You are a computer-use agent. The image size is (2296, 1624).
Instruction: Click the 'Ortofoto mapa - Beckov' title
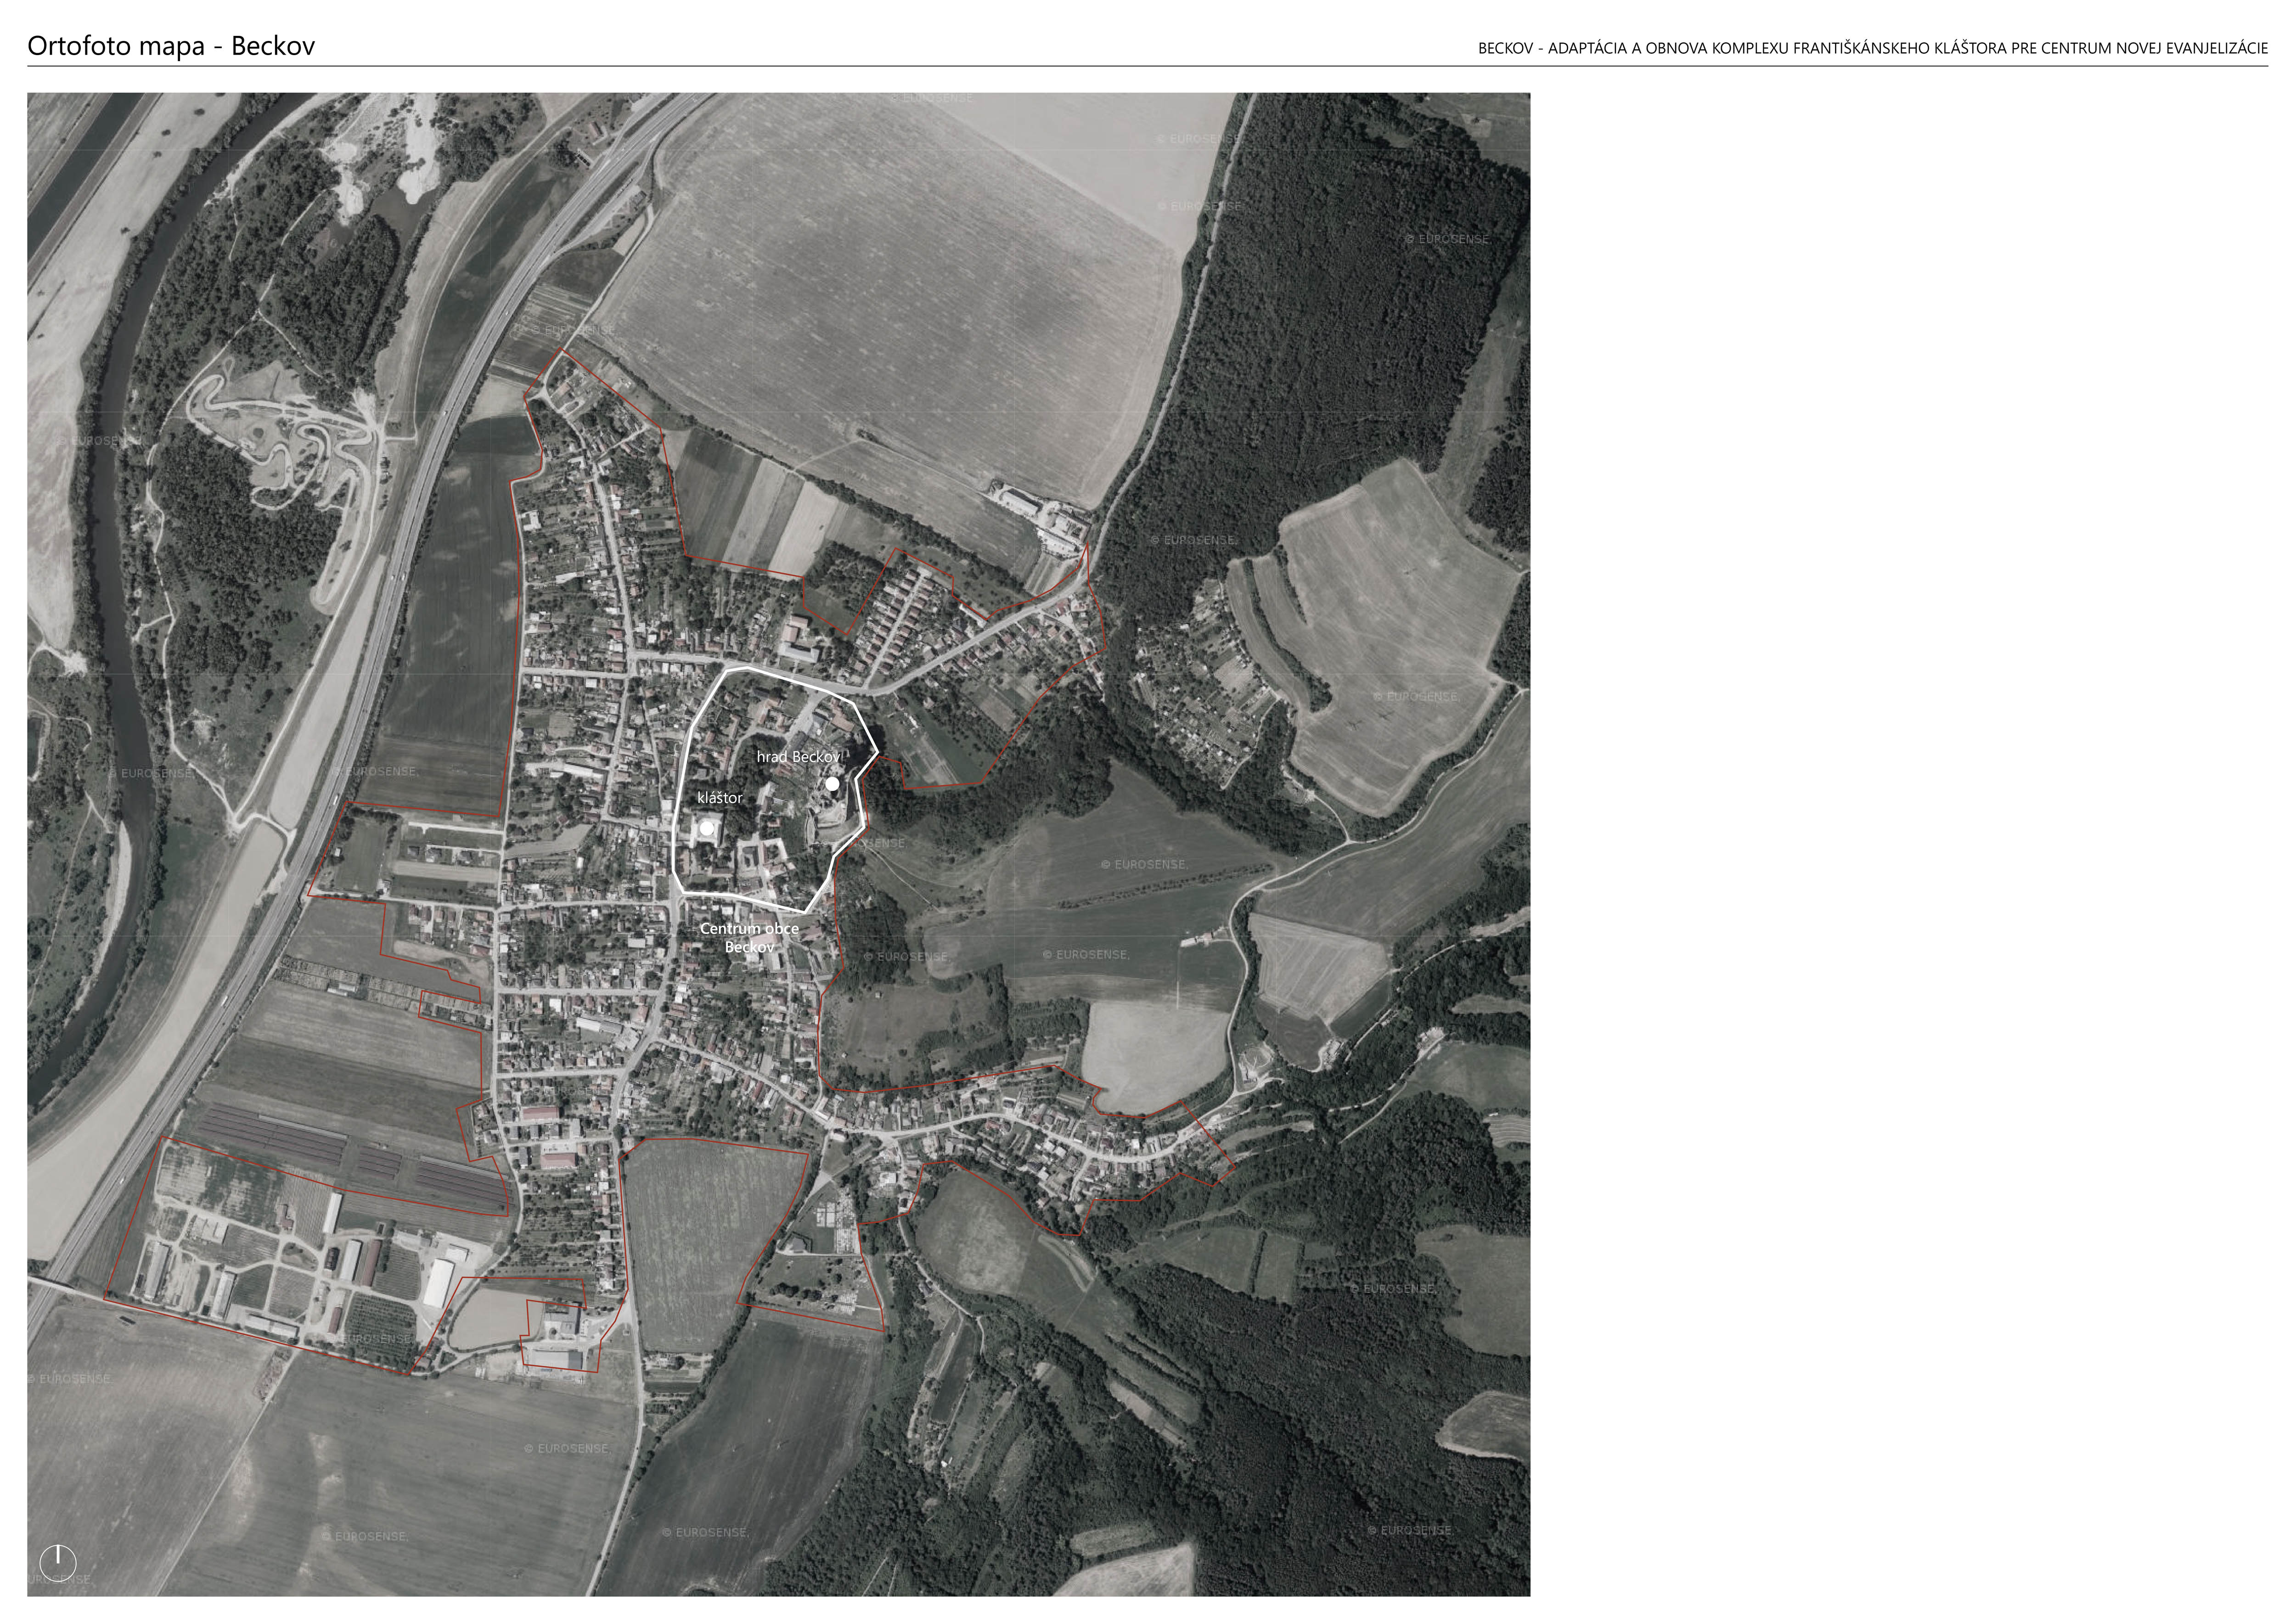171,46
